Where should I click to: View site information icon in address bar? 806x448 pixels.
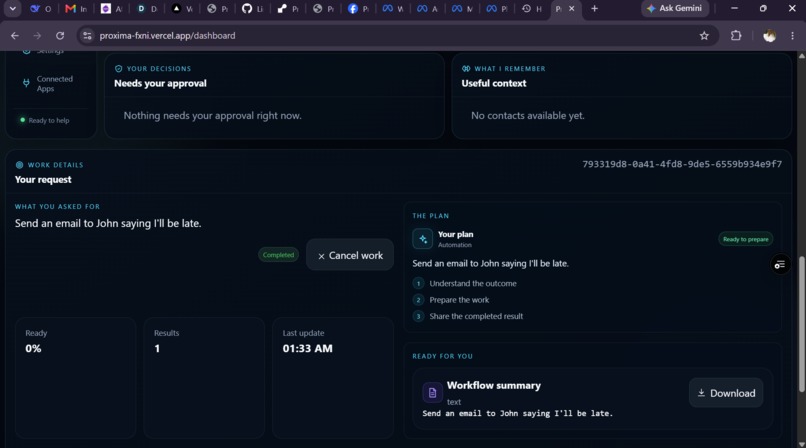coord(87,35)
